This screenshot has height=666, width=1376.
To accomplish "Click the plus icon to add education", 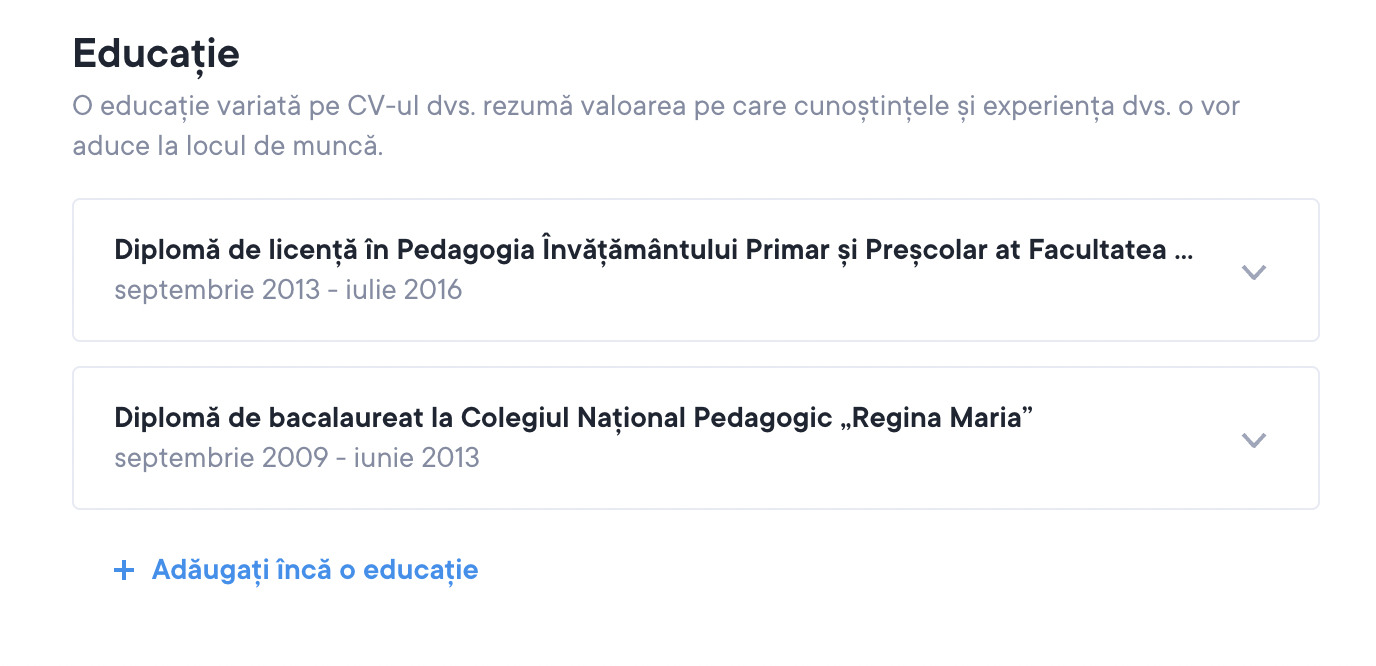I will pyautogui.click(x=124, y=570).
